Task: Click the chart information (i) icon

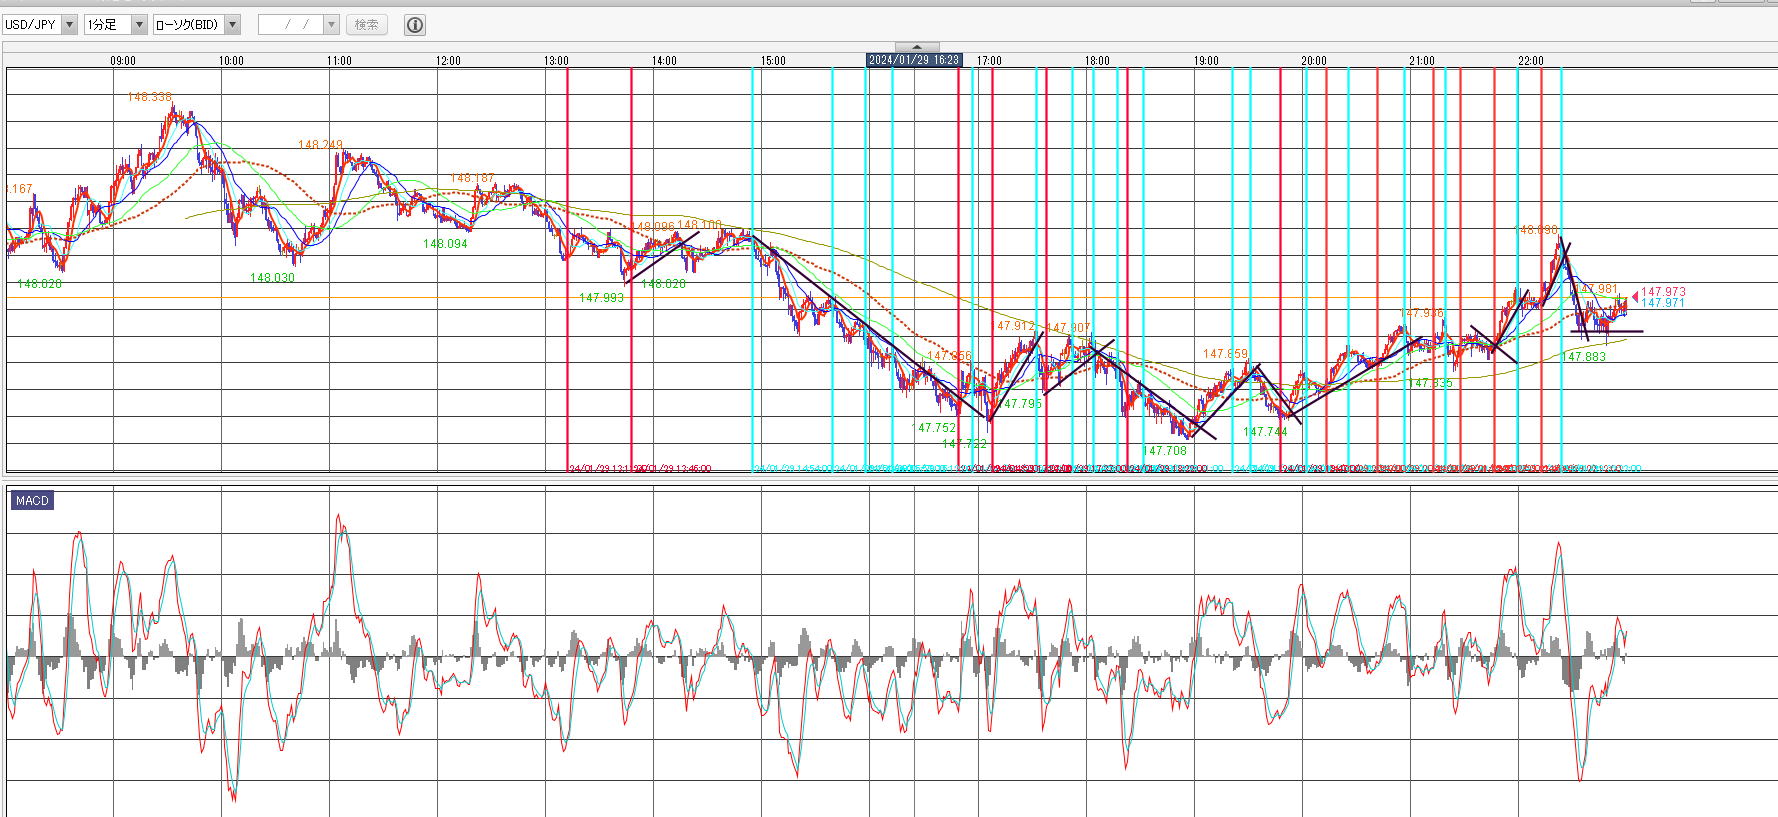Action: [x=415, y=25]
